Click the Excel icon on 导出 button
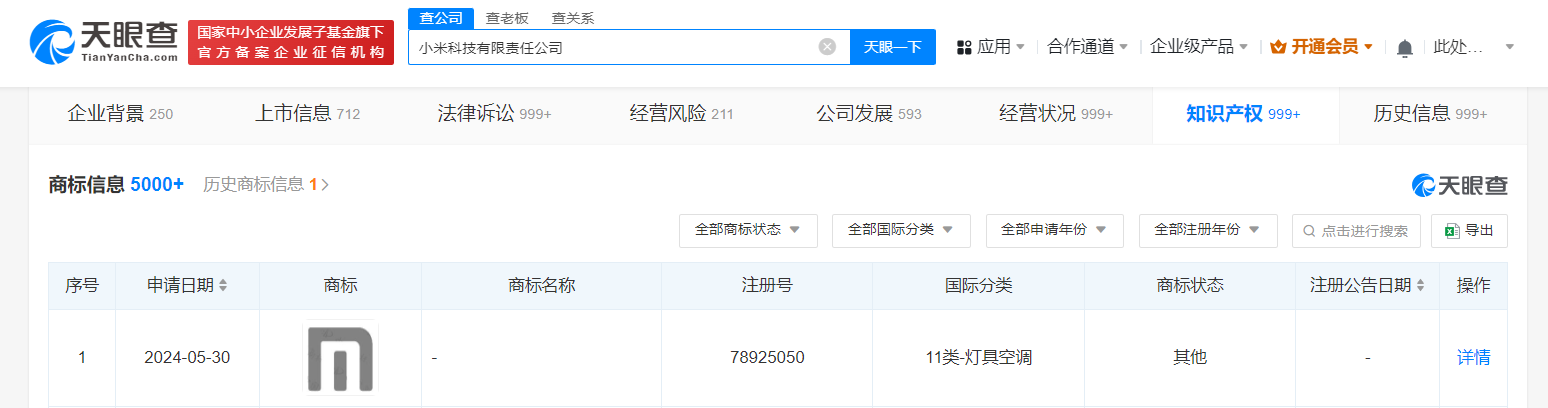 coord(1452,231)
